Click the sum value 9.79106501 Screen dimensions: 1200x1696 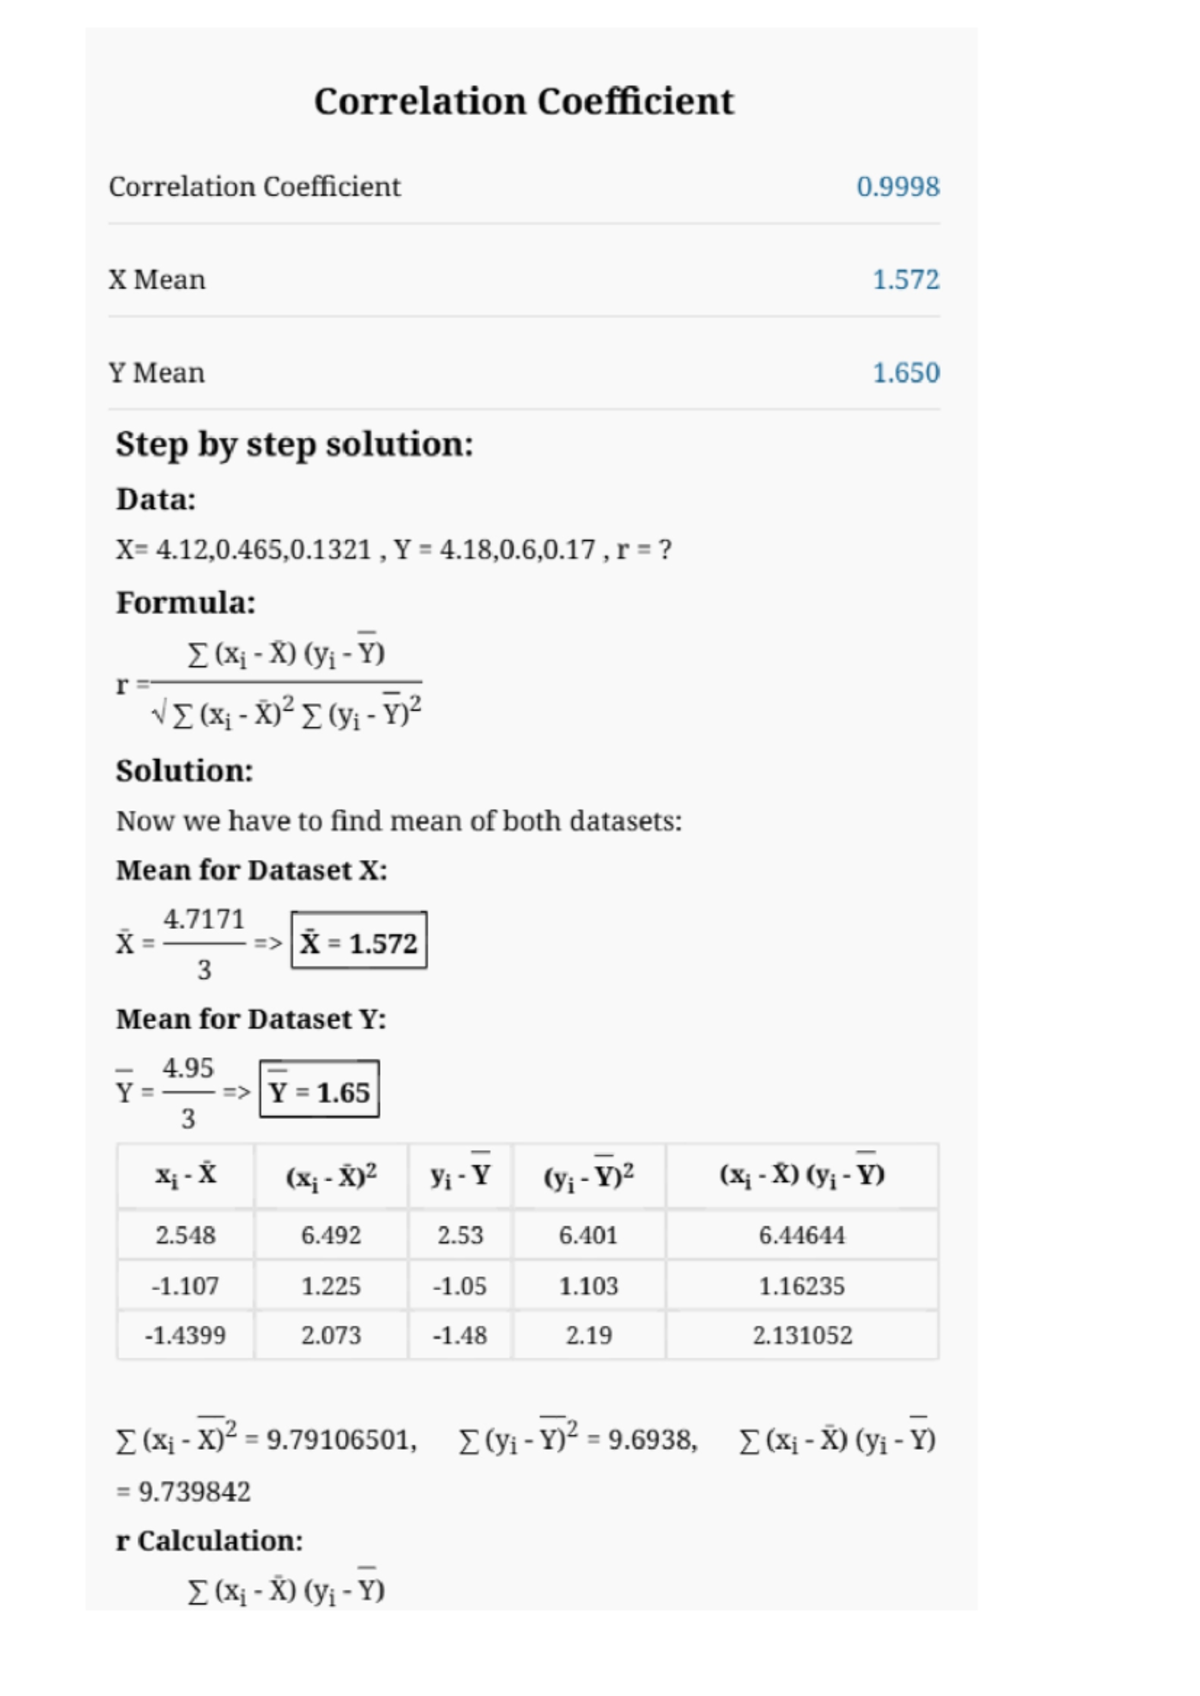coord(338,1441)
